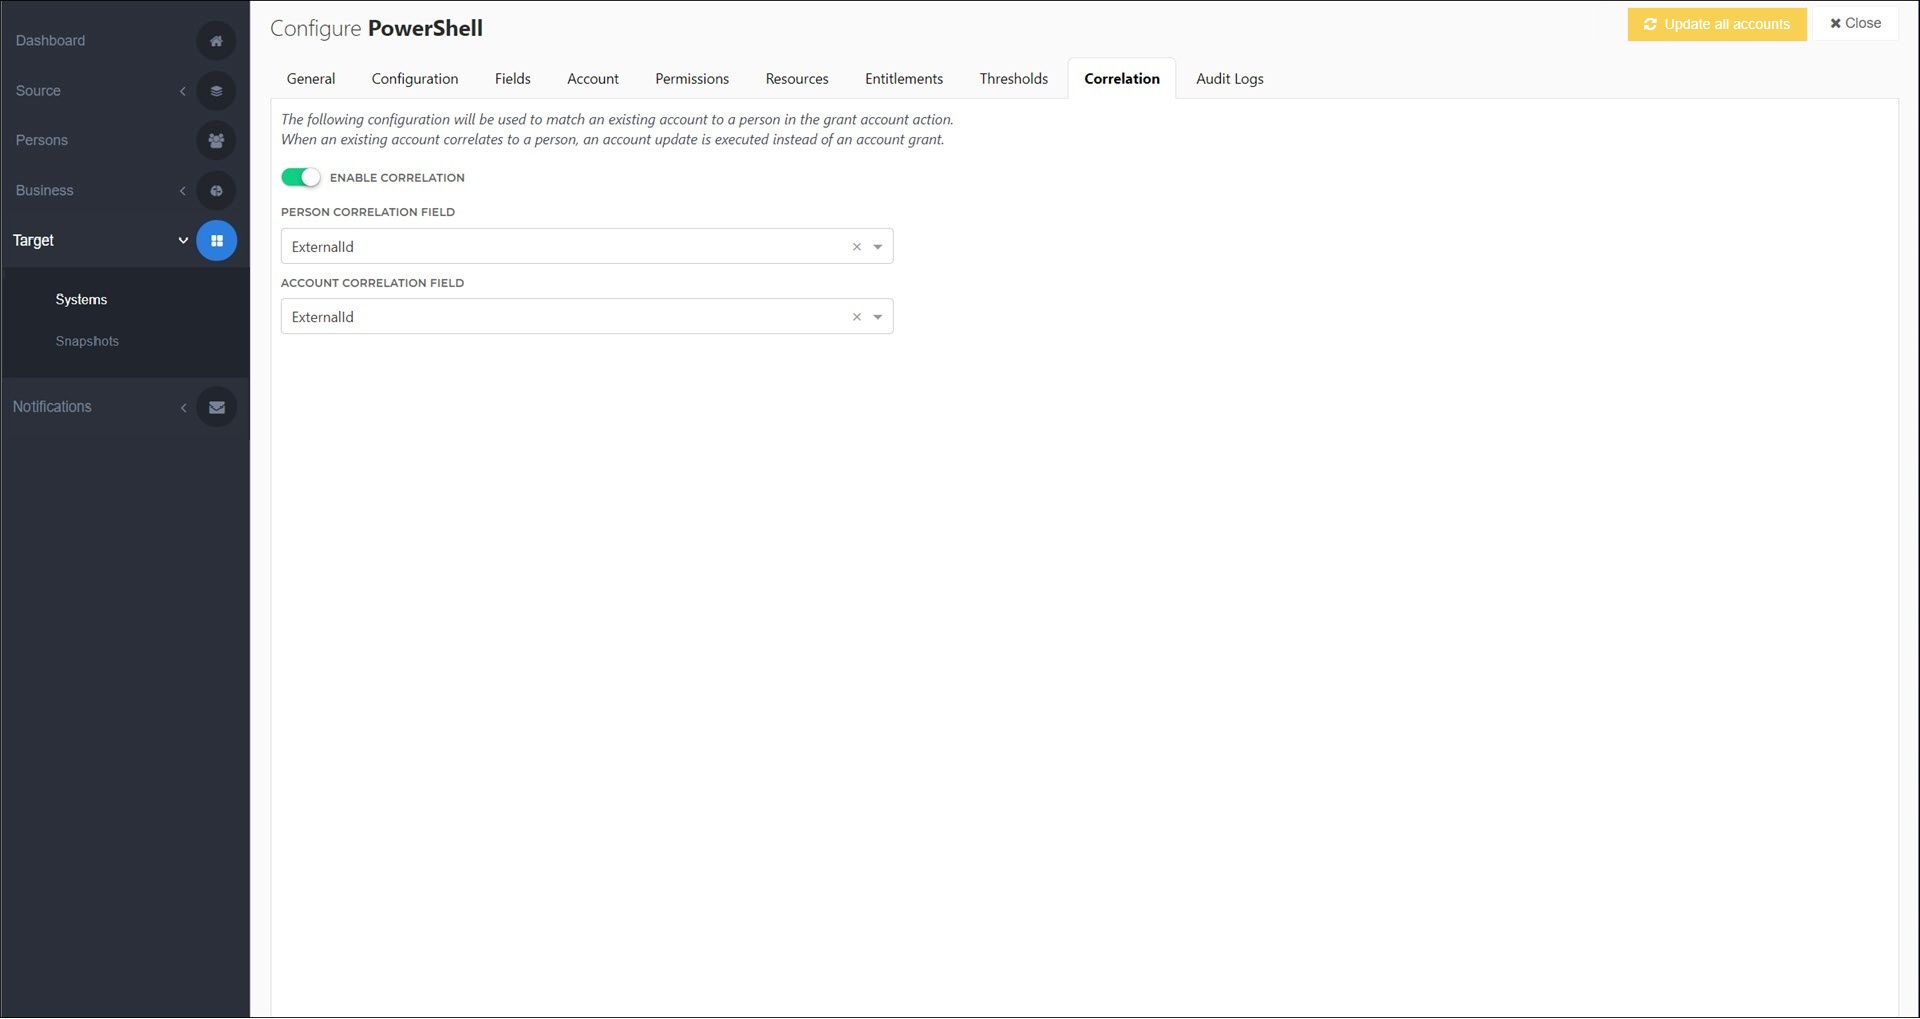Click Update all accounts button
Screen dimensions: 1920x1019
pos(1717,24)
